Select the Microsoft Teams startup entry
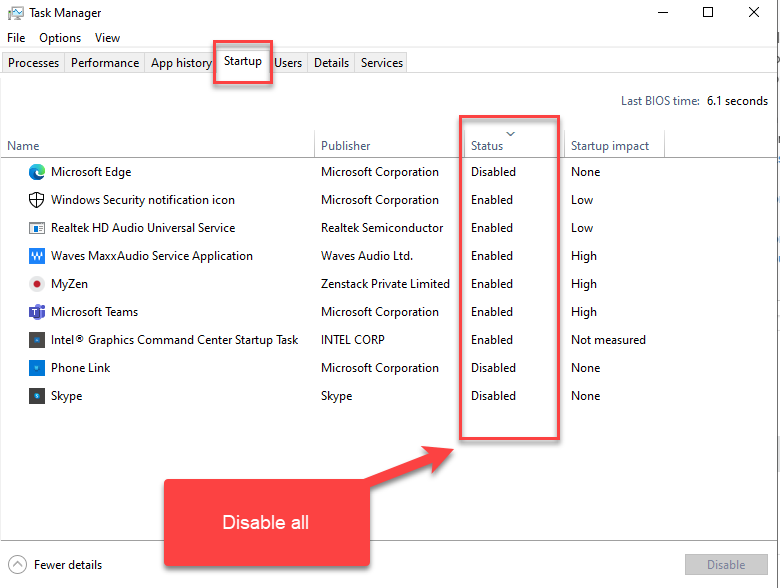The width and height of the screenshot is (780, 588). [95, 312]
